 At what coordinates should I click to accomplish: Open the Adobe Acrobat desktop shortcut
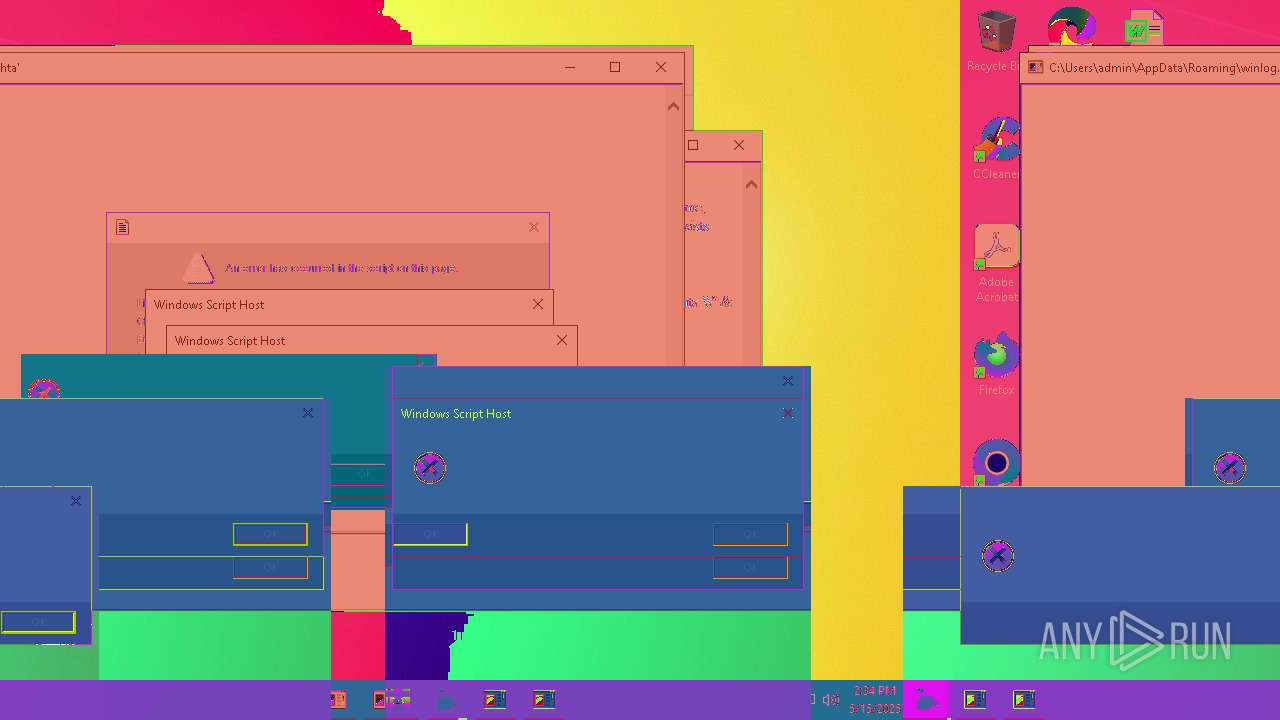996,247
